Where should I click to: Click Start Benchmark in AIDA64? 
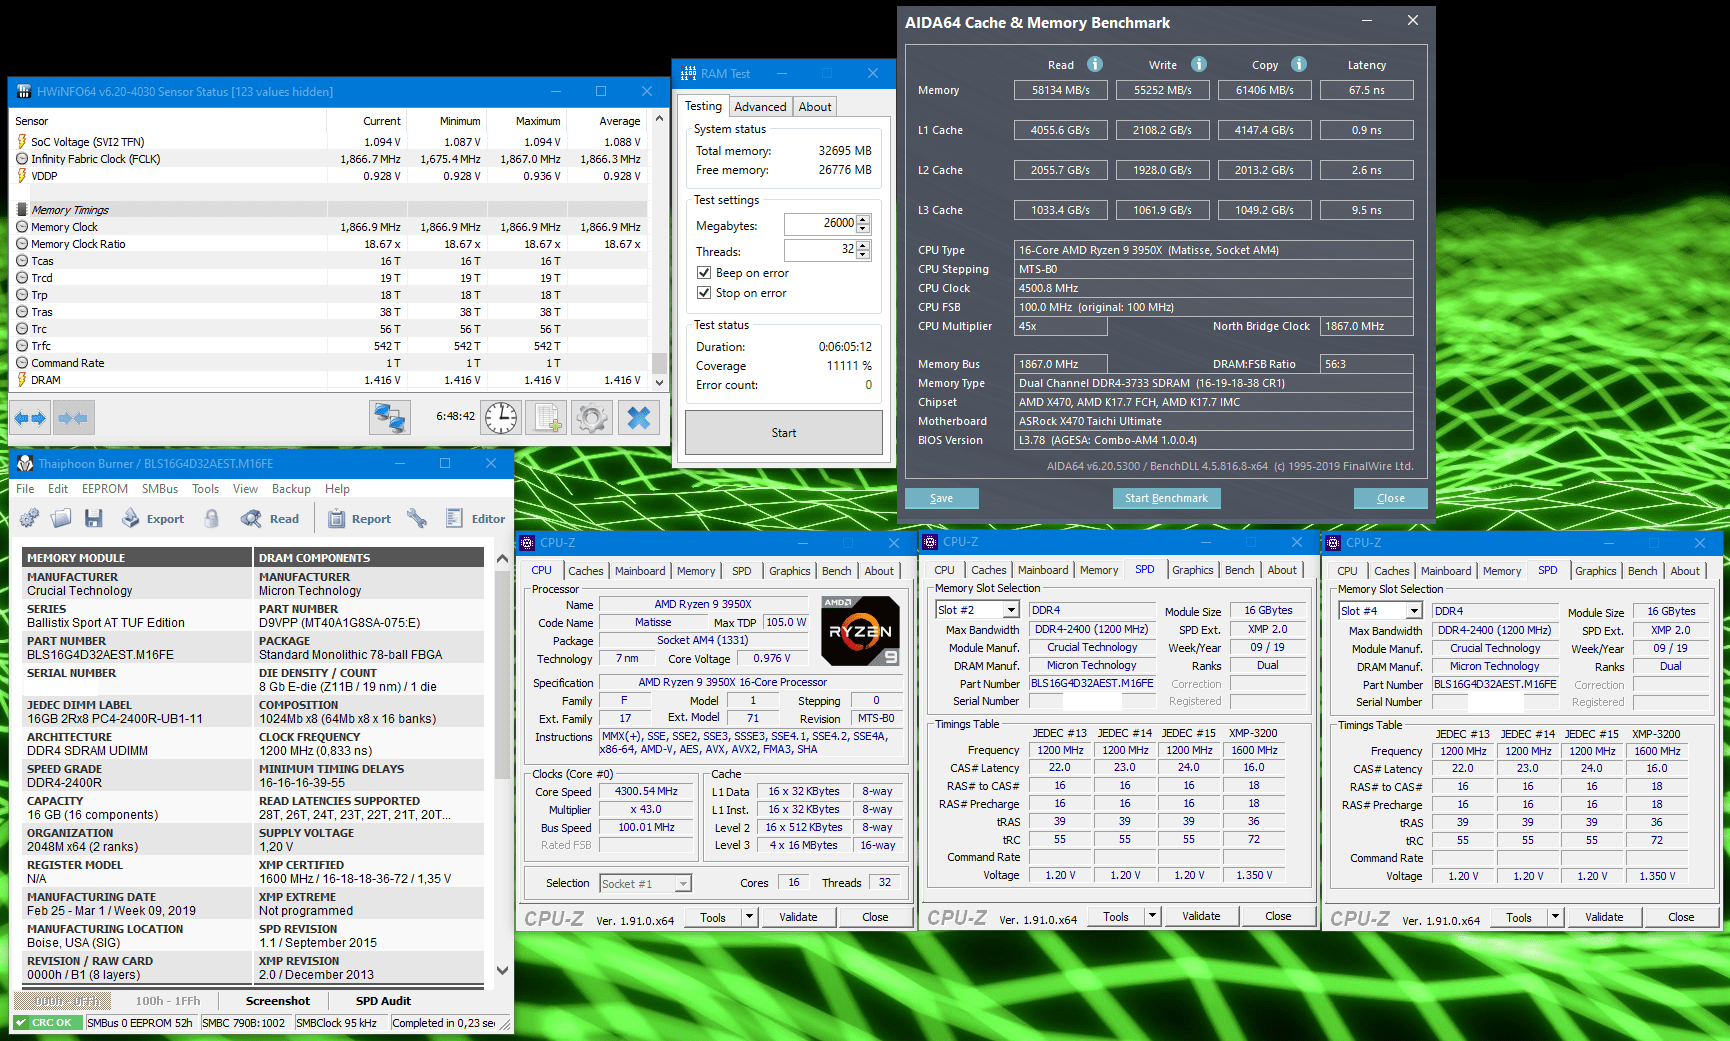pos(1166,498)
